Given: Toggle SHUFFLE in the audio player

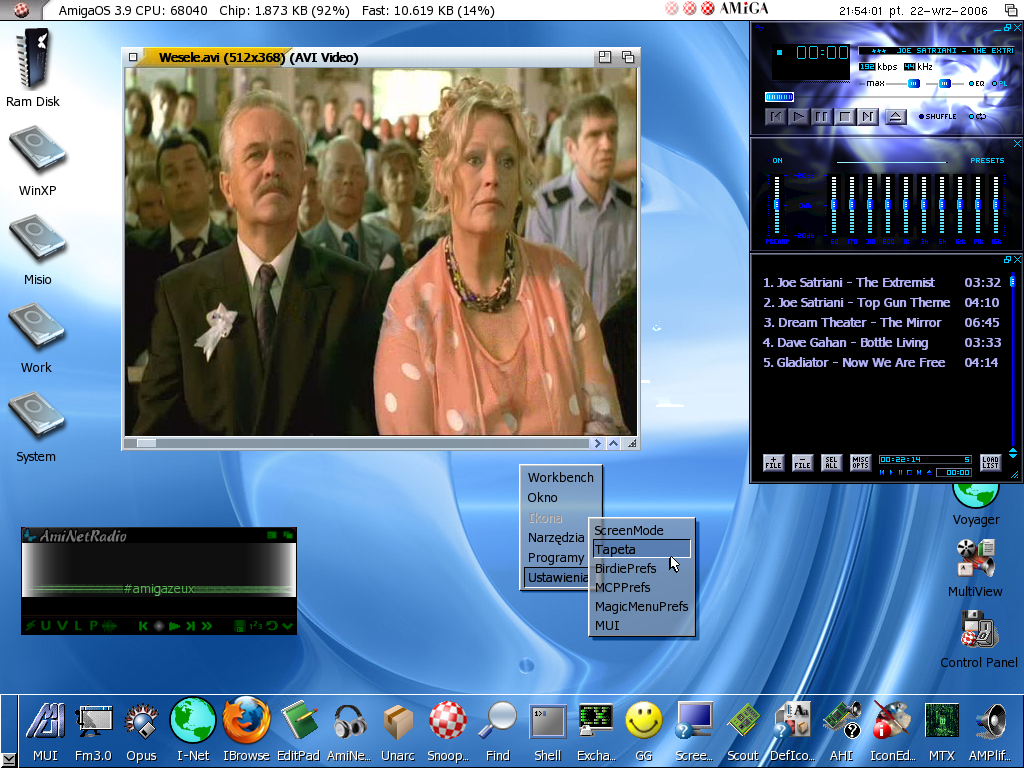Looking at the screenshot, I should pos(937,116).
